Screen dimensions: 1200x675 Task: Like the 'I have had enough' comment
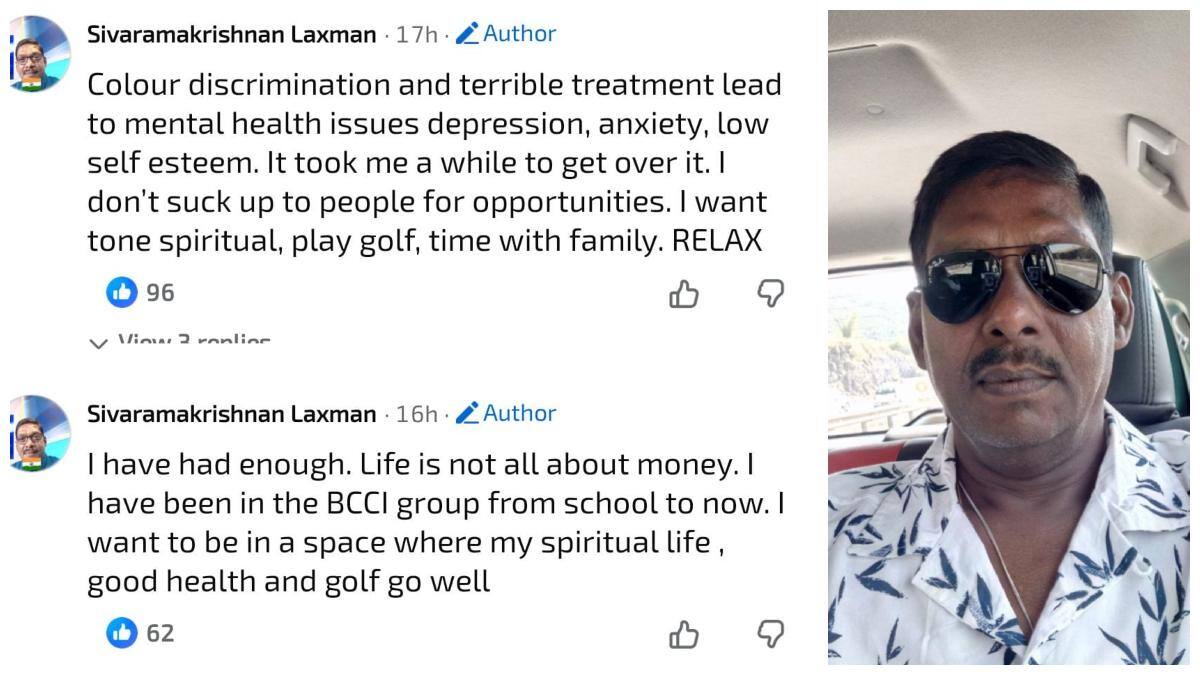click(x=684, y=633)
